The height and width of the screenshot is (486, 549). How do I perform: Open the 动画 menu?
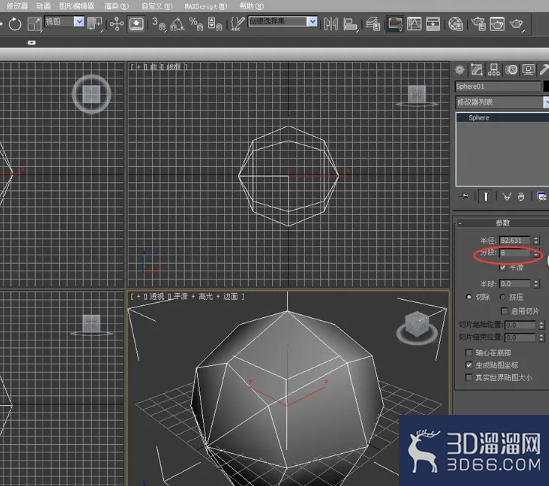(43, 6)
